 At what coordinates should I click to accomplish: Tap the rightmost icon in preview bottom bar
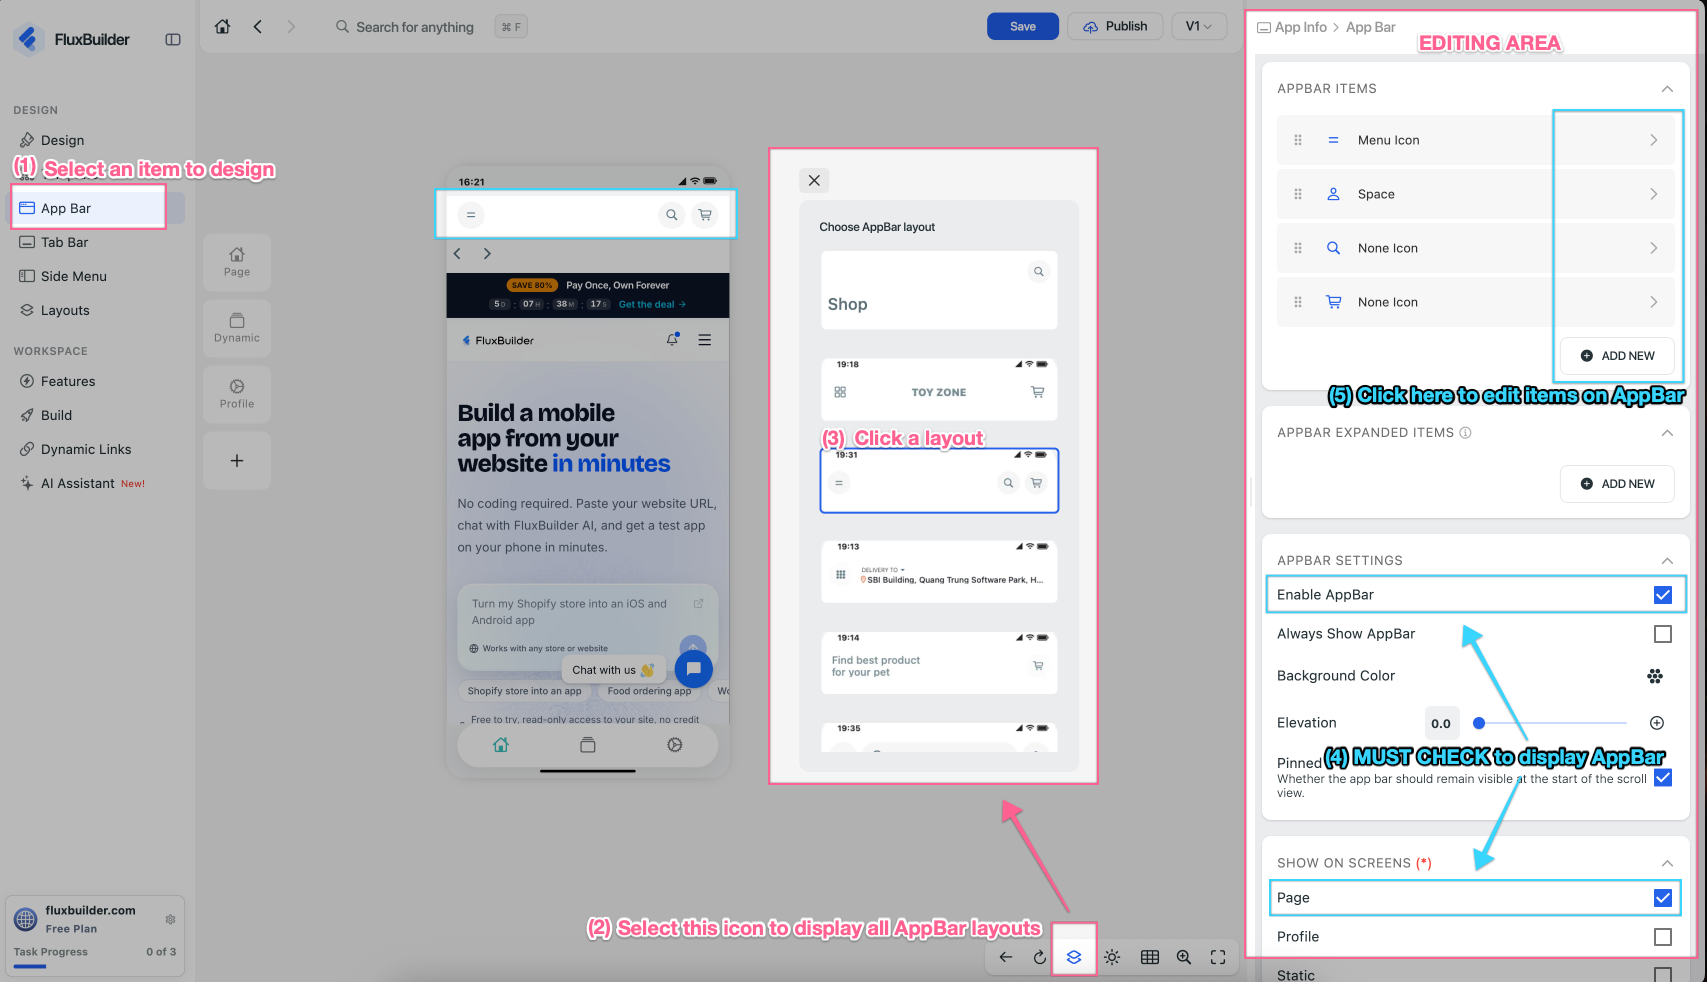(675, 745)
